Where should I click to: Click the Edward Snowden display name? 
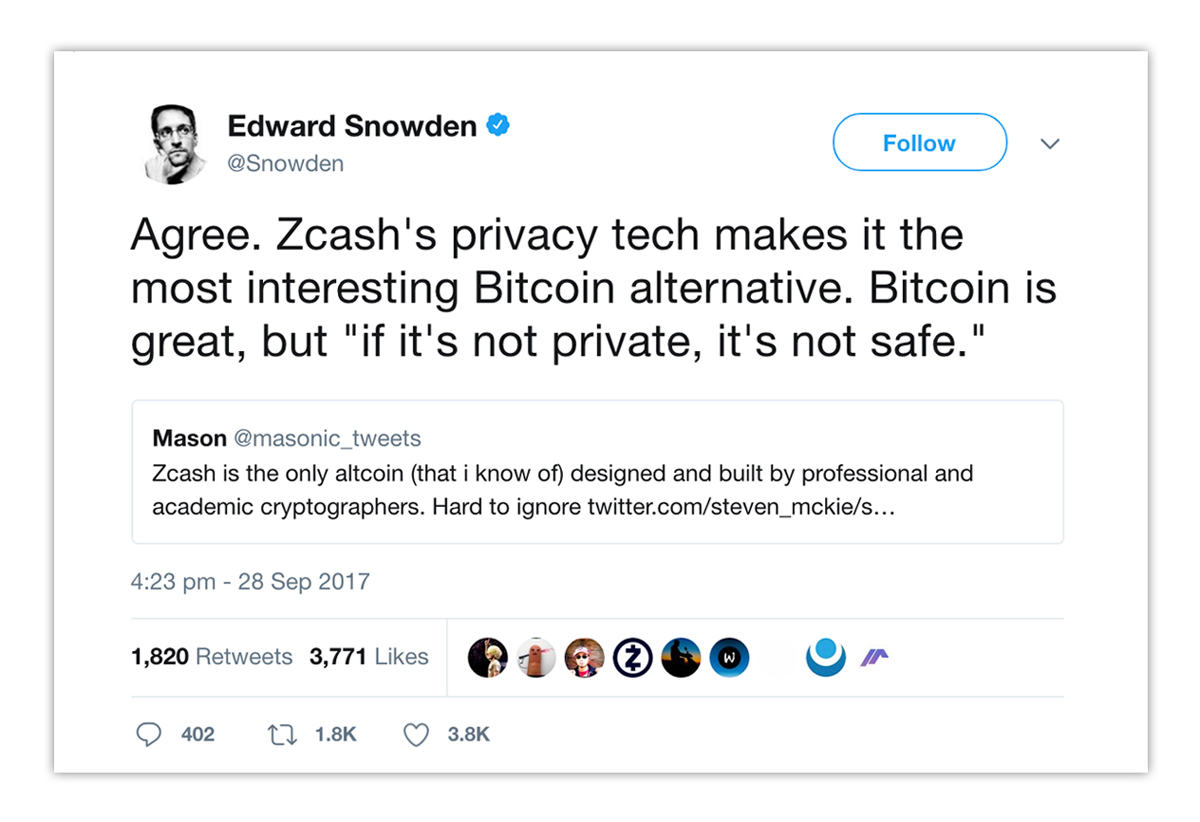pos(352,127)
